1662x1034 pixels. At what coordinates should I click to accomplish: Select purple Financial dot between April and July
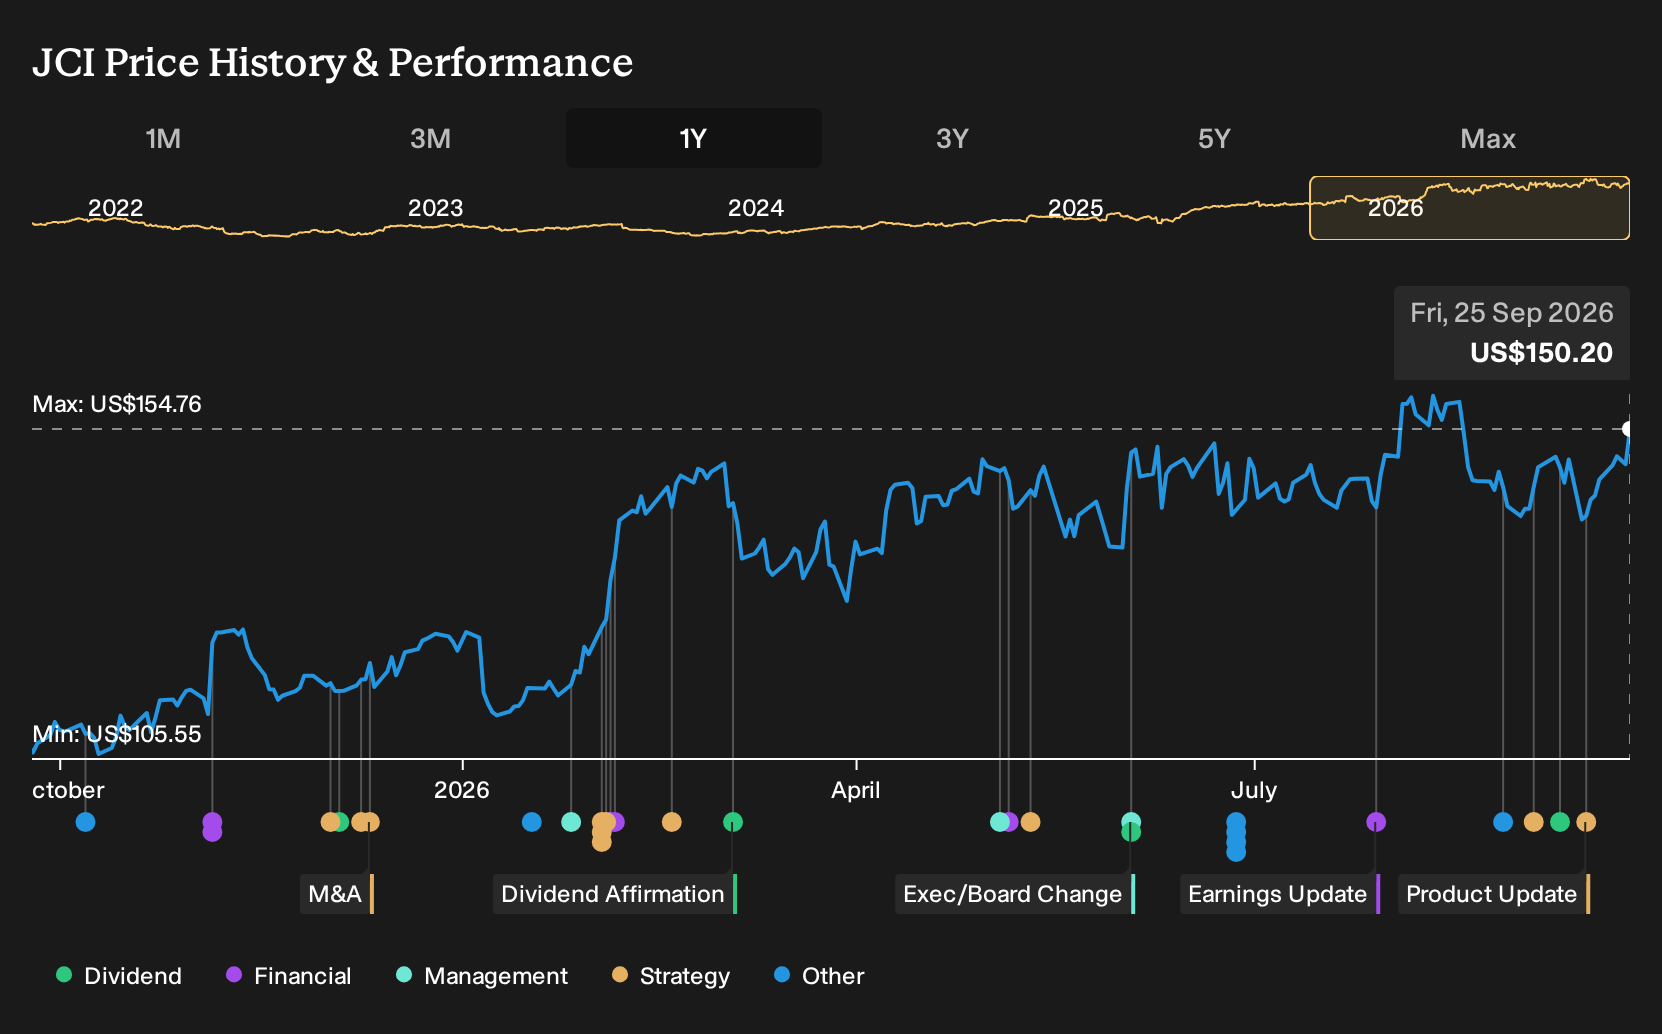click(1011, 822)
